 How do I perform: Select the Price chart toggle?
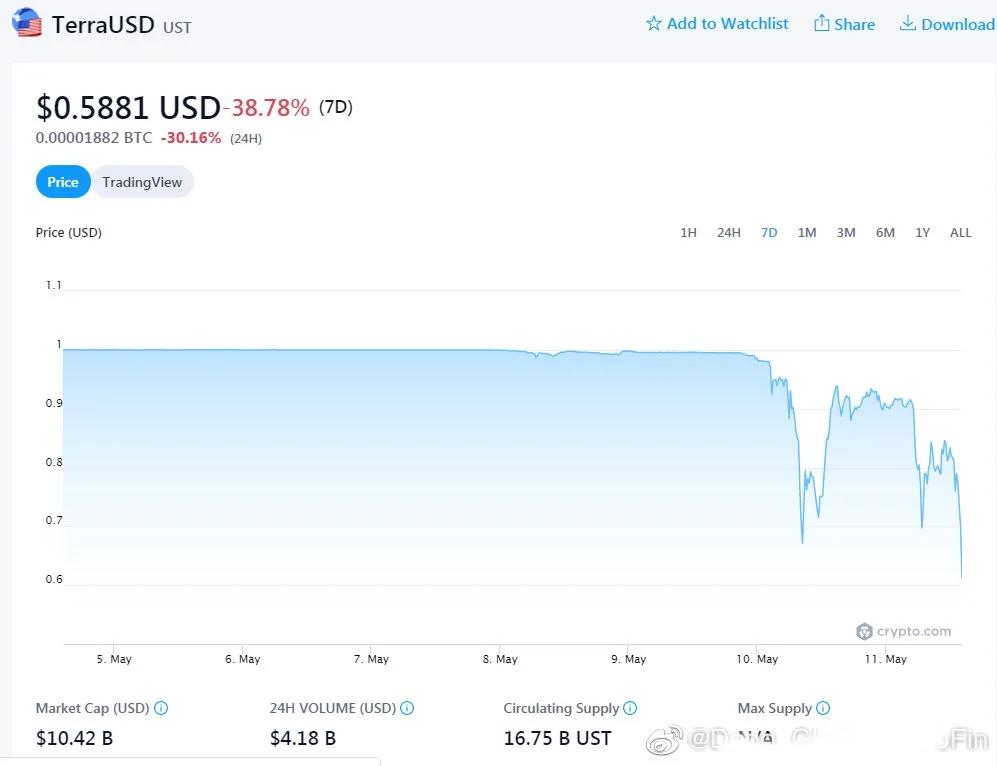point(63,182)
